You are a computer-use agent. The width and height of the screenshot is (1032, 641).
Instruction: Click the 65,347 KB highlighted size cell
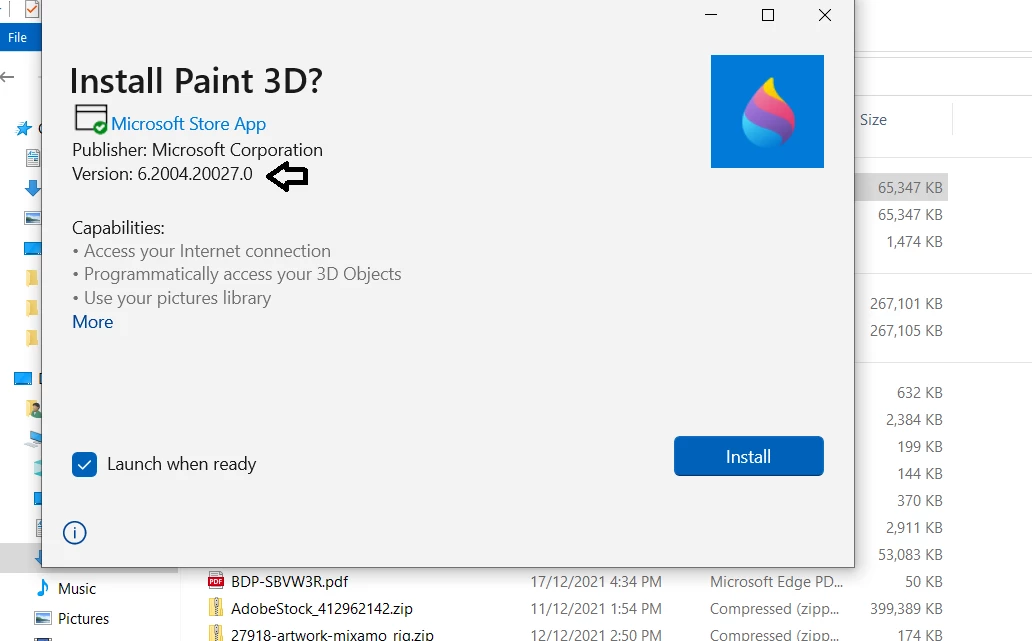(x=910, y=188)
